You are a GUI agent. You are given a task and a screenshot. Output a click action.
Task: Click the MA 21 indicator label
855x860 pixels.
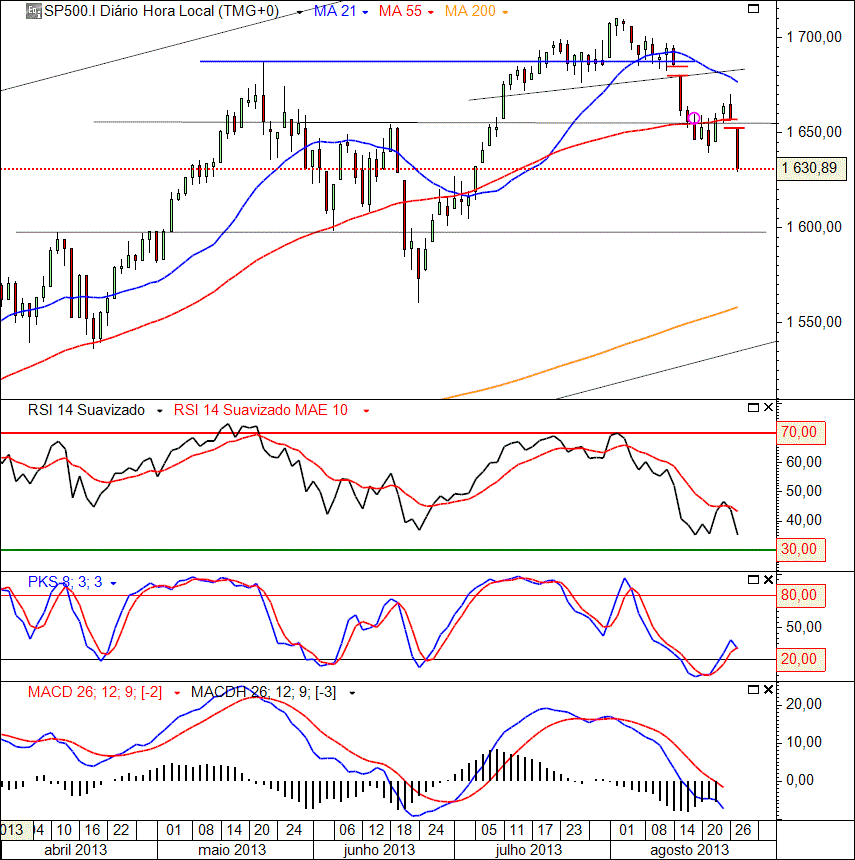335,12
